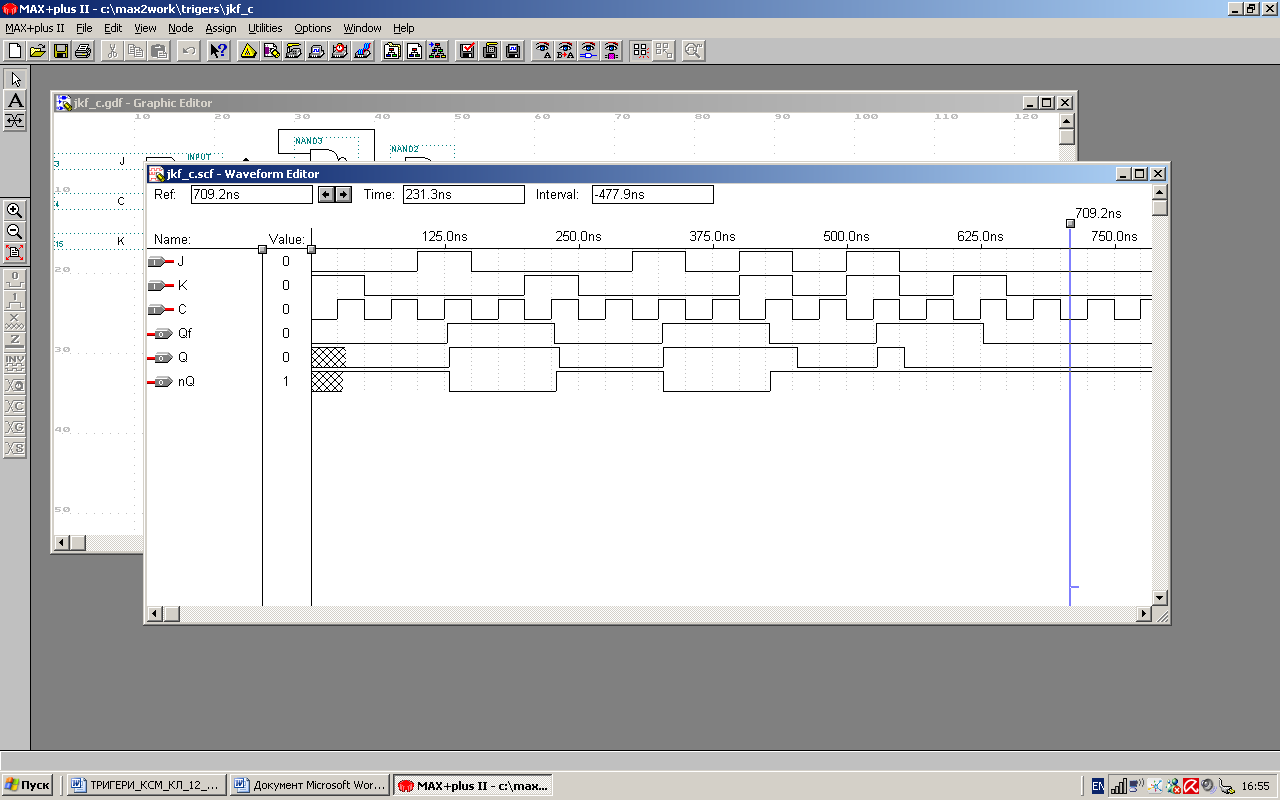
Task: Click the Time value field
Action: (463, 194)
